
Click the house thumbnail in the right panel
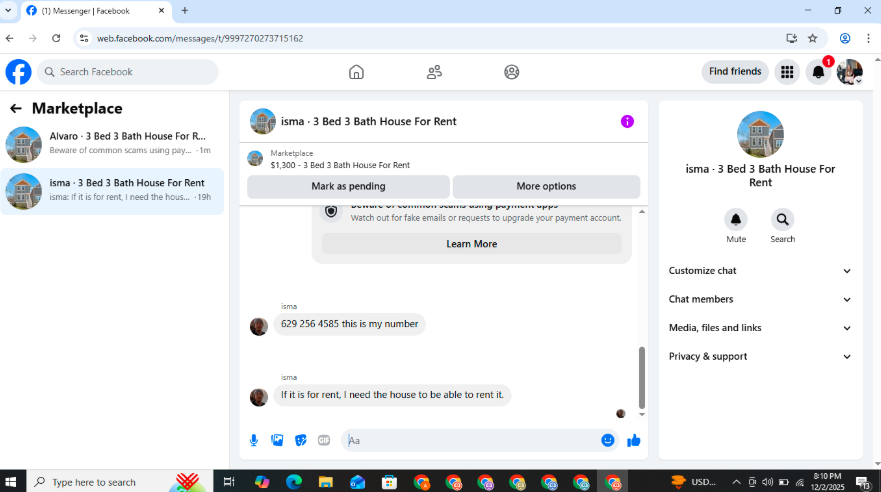tap(760, 134)
